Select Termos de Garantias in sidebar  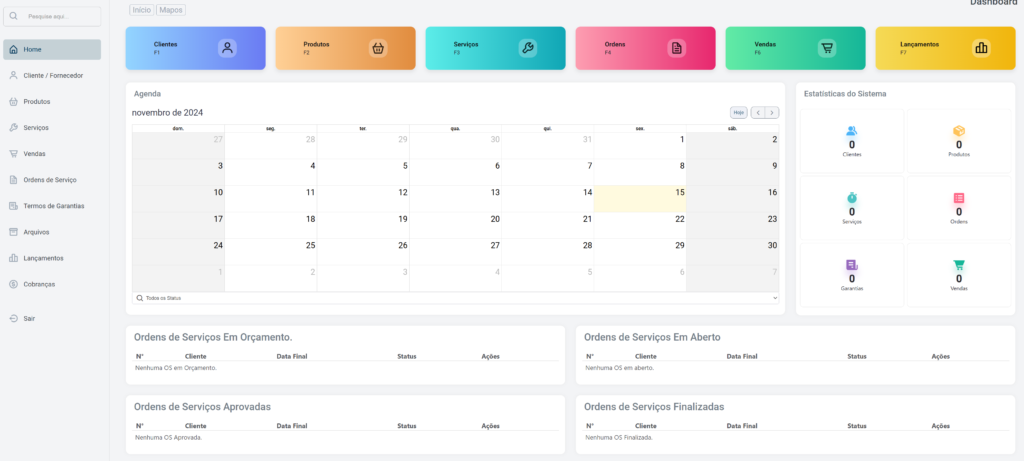[x=53, y=206]
